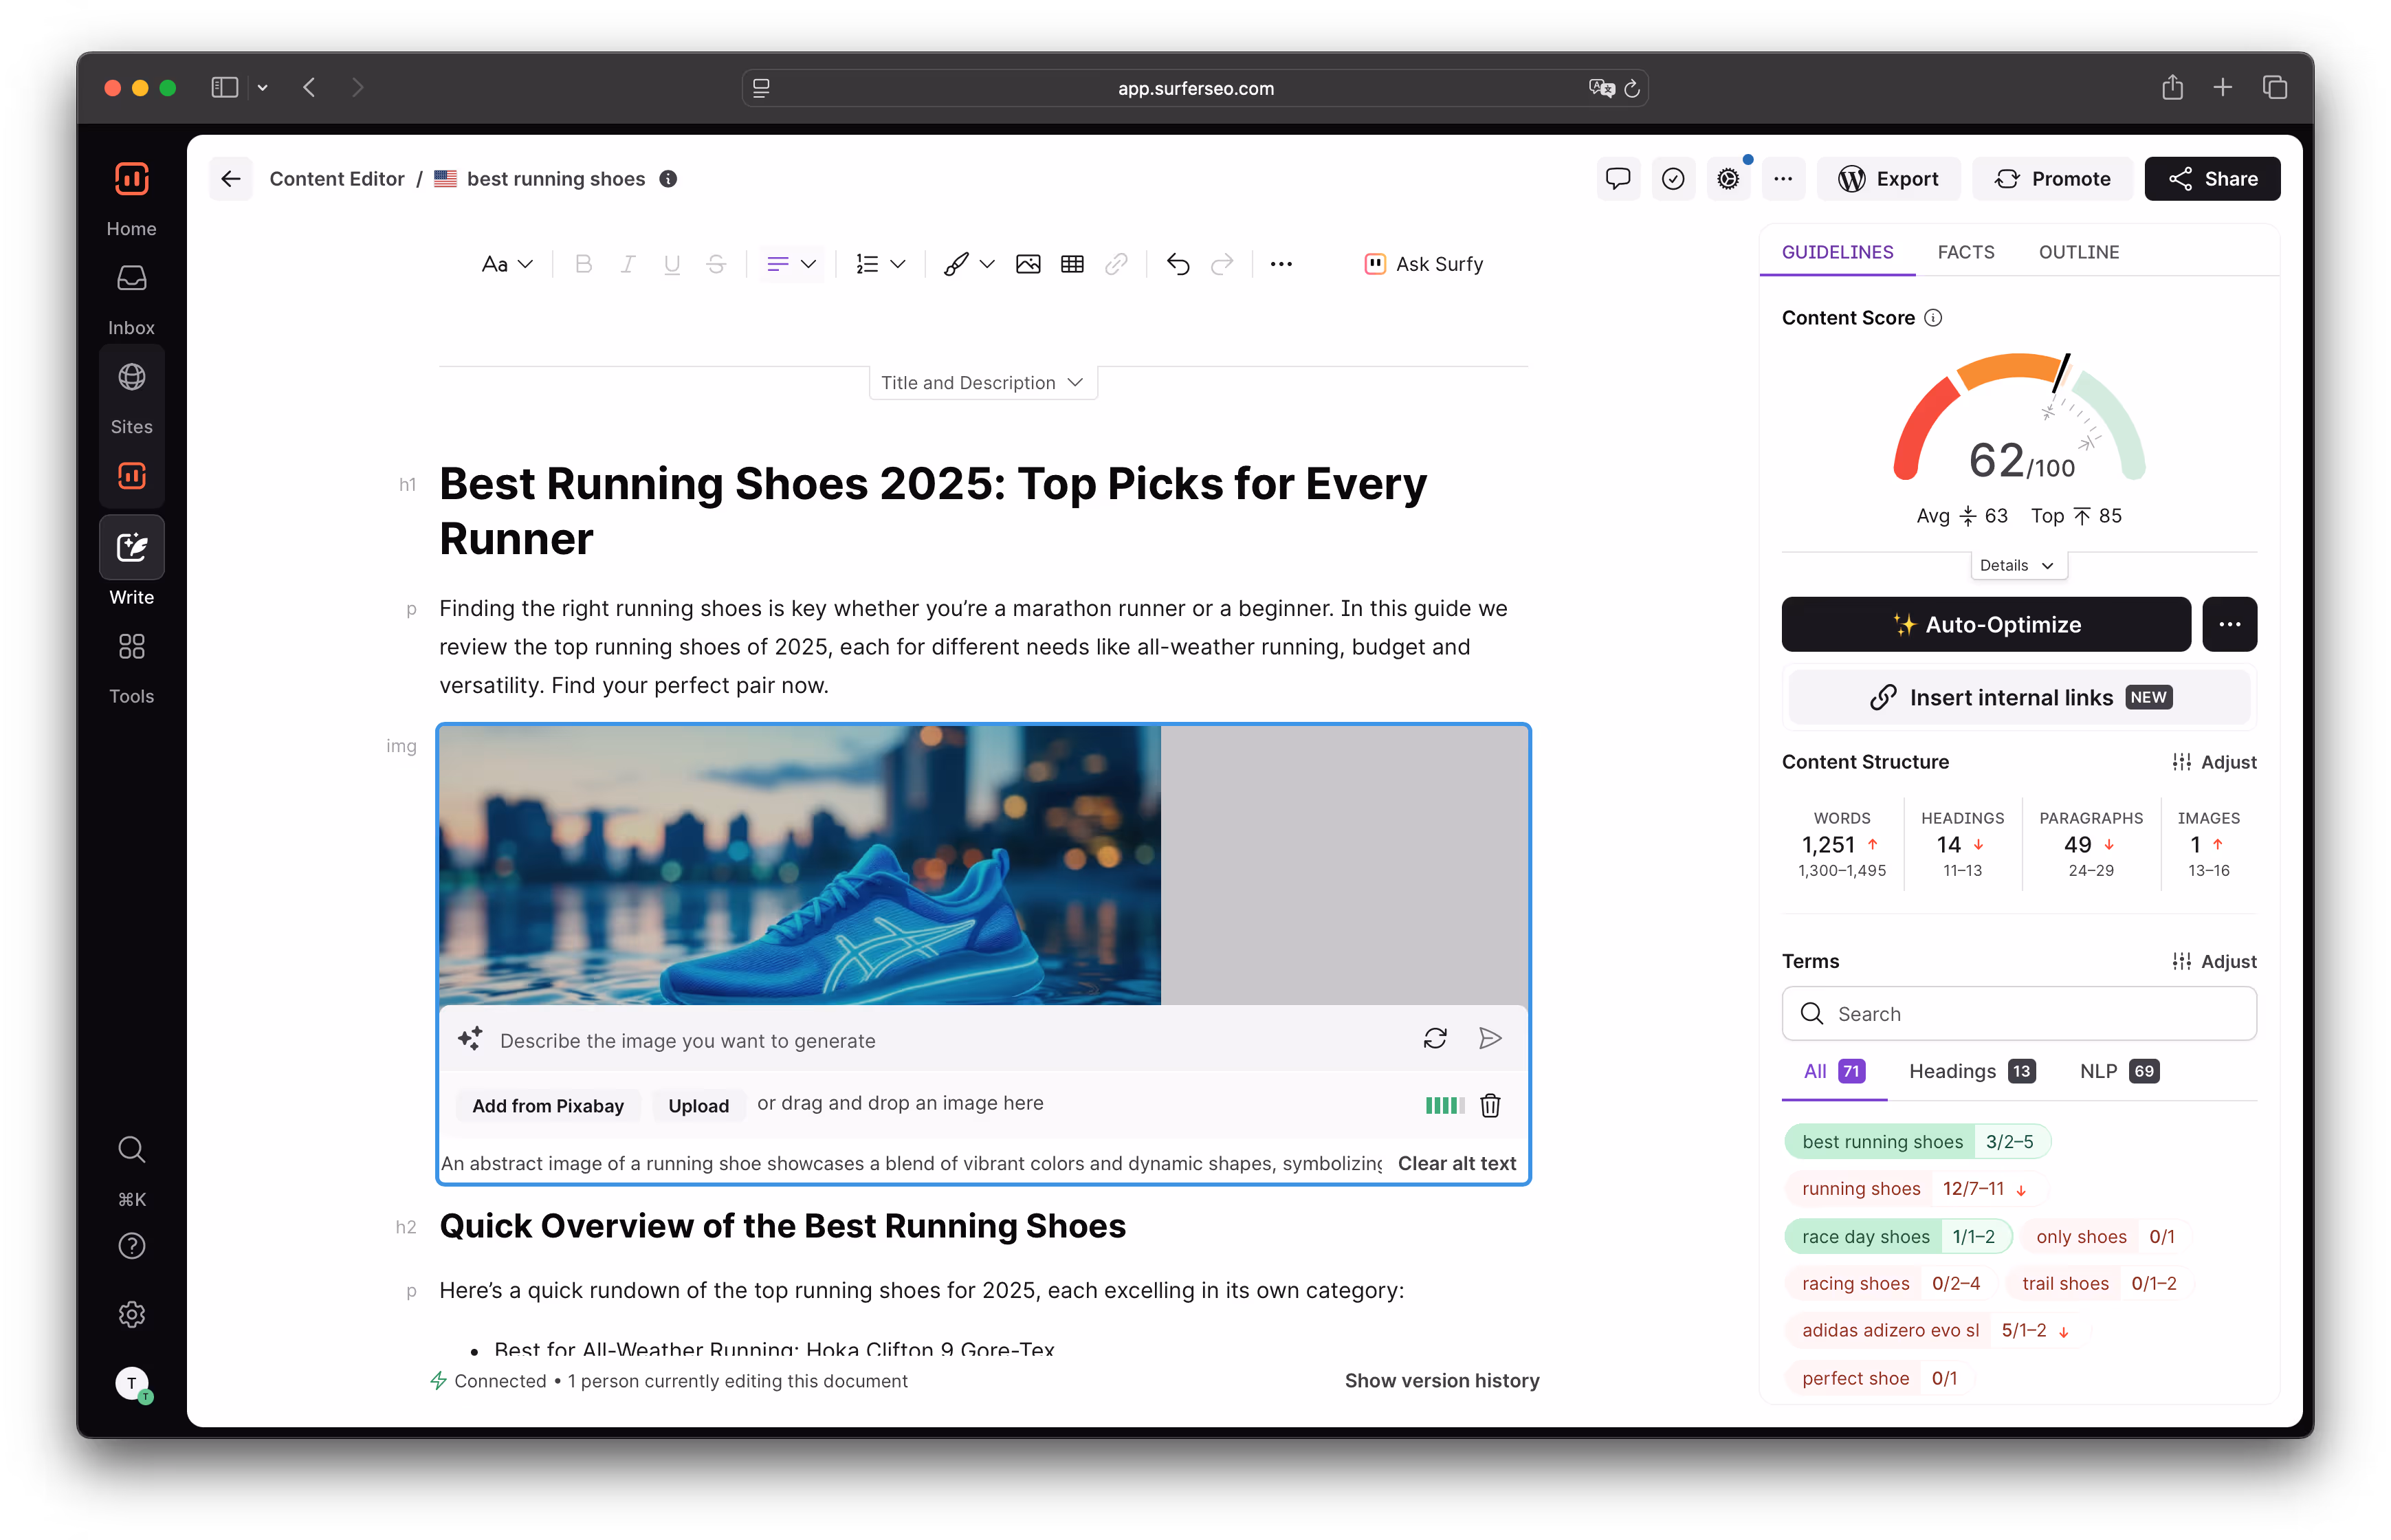This screenshot has width=2391, height=1540.
Task: Open the Sites globe in sidebar
Action: (x=132, y=378)
